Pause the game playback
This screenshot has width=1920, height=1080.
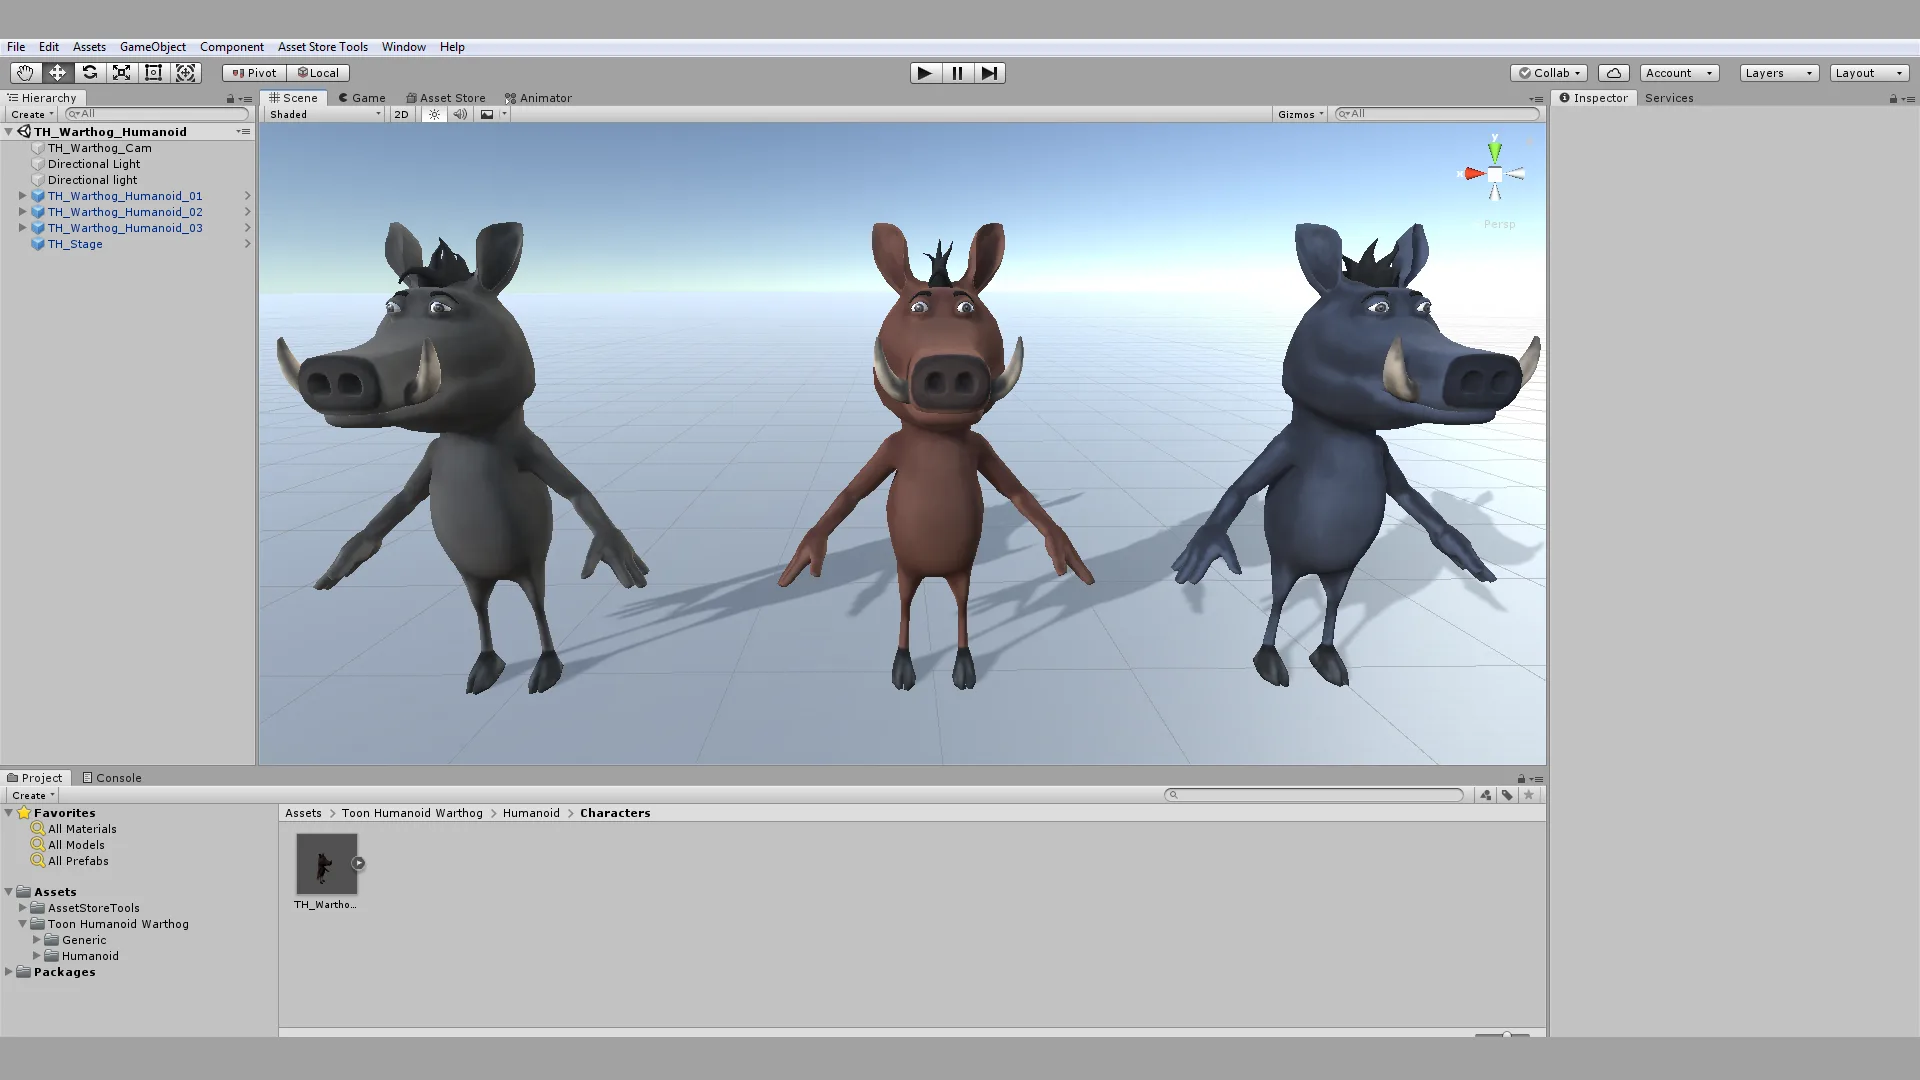pos(957,73)
